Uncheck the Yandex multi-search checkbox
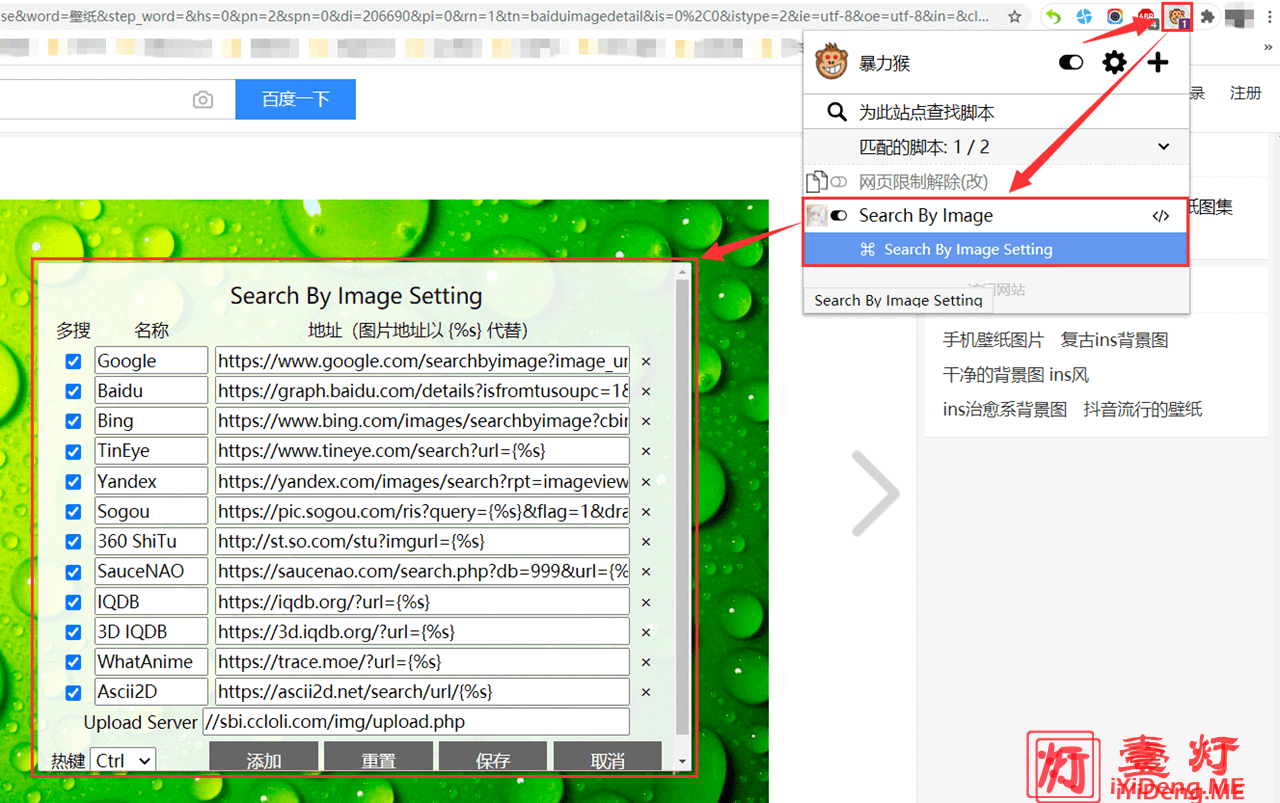 [73, 481]
